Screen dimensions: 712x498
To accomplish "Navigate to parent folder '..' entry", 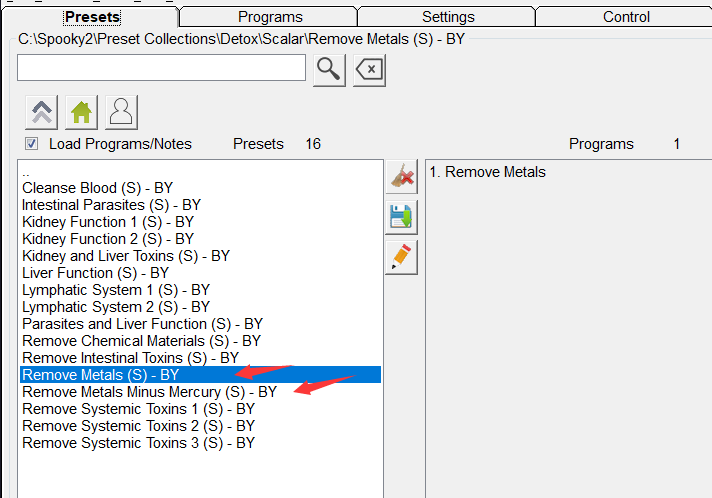I will coord(27,172).
